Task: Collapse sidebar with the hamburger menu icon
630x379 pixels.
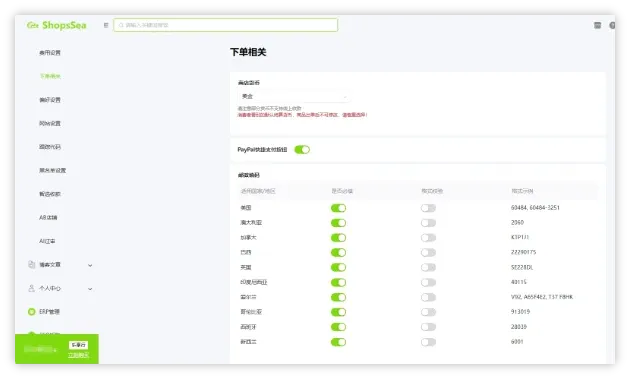Action: (x=106, y=25)
